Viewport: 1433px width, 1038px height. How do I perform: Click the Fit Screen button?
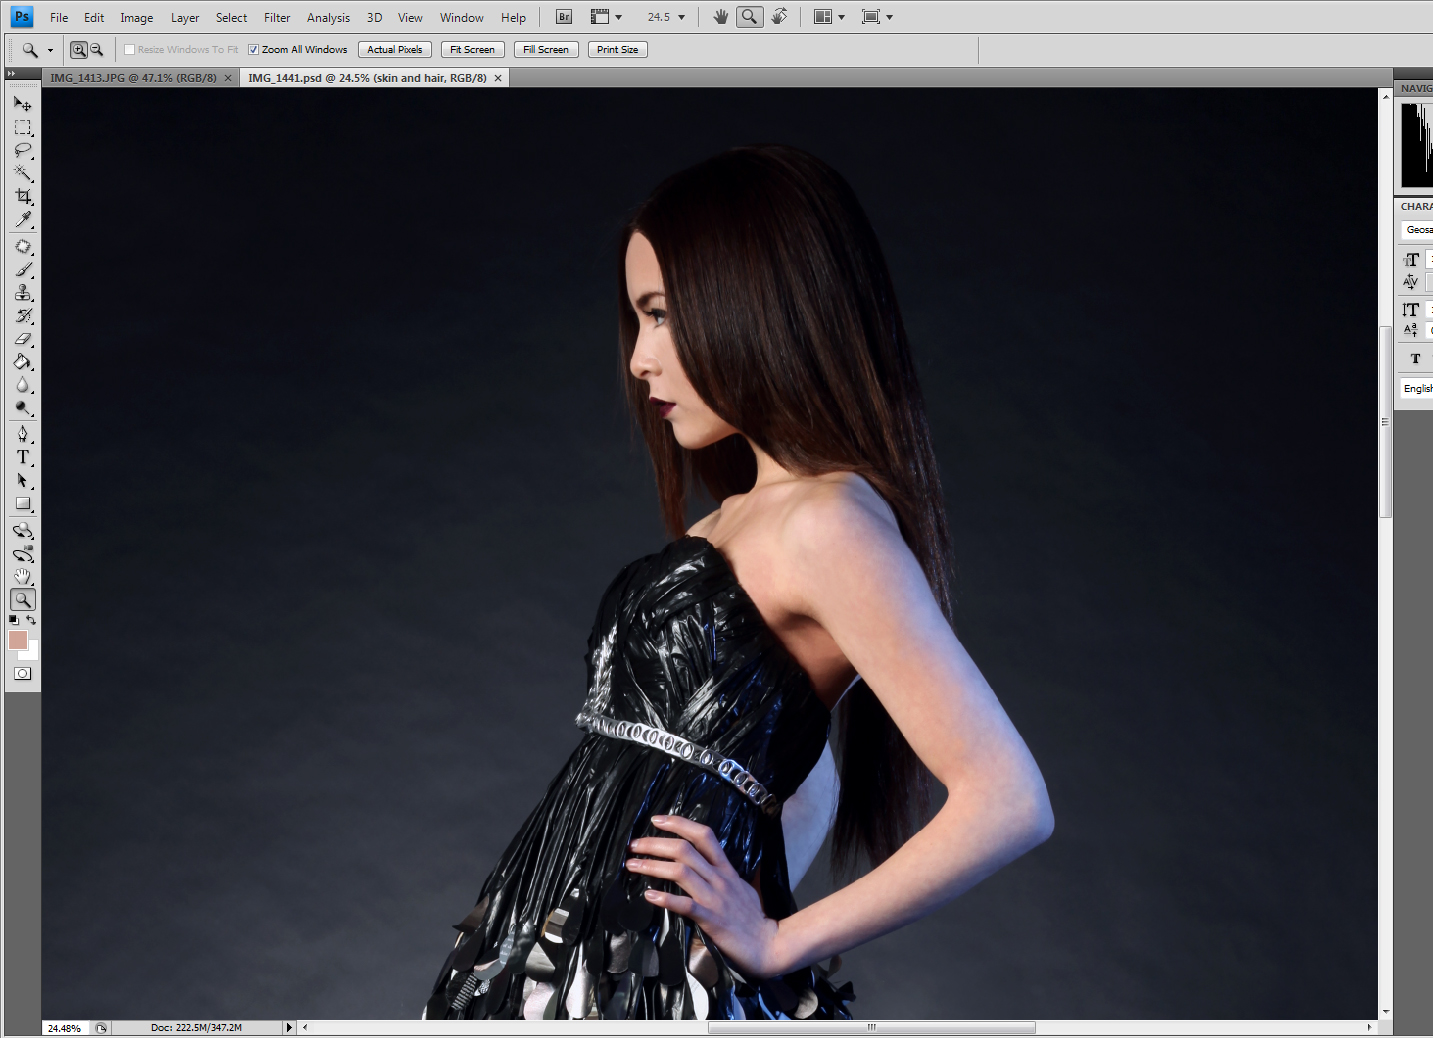(472, 49)
